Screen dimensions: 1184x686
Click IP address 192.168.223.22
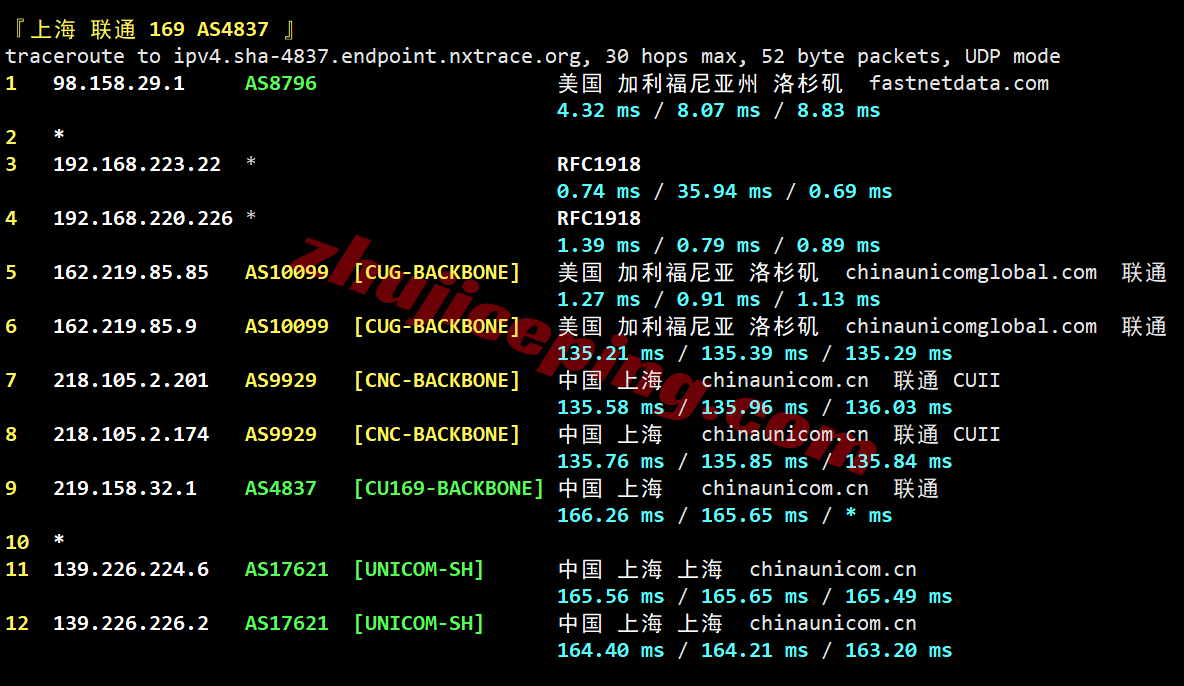[137, 164]
